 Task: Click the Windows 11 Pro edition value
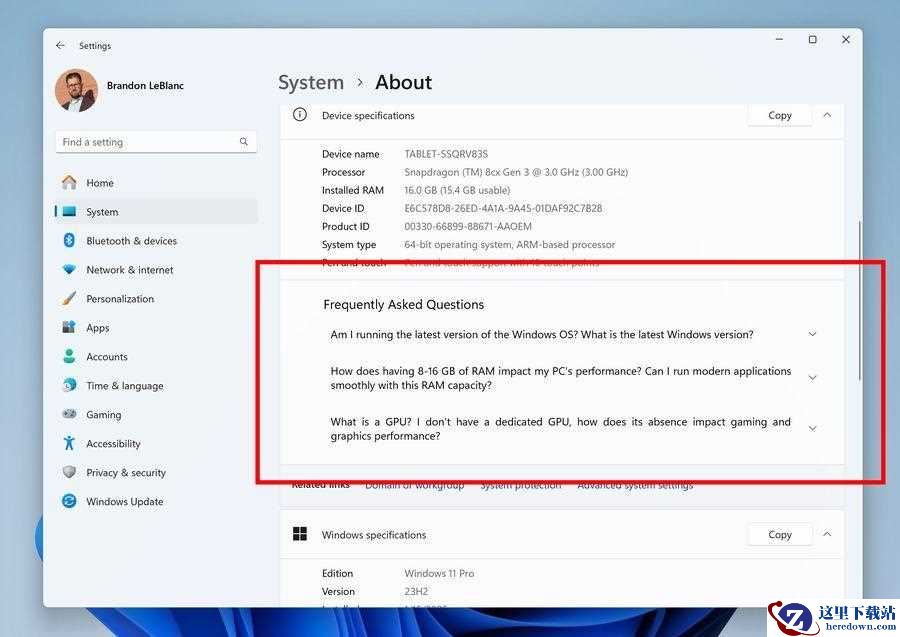(x=439, y=573)
